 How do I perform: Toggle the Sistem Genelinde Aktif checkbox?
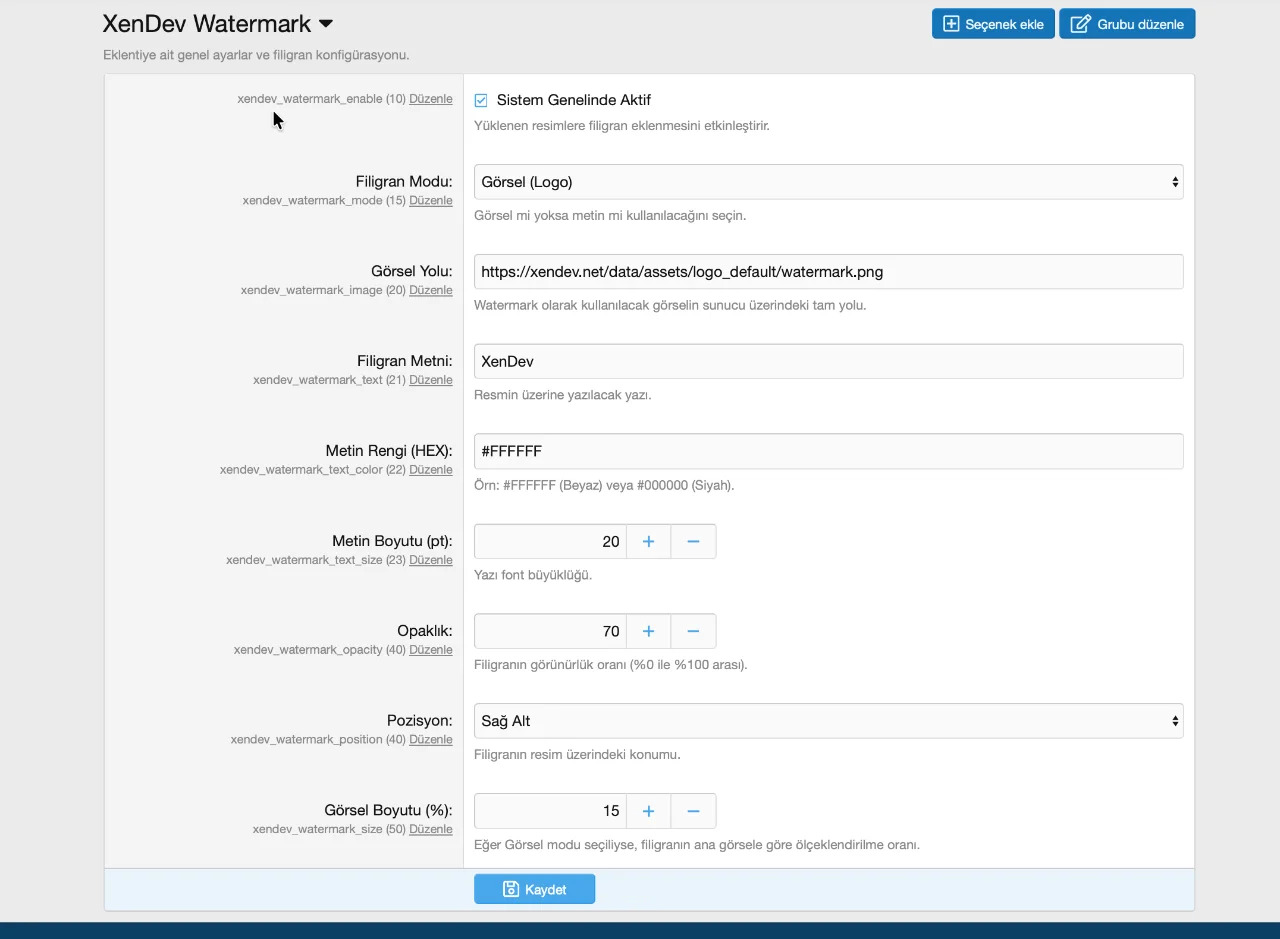pos(481,100)
